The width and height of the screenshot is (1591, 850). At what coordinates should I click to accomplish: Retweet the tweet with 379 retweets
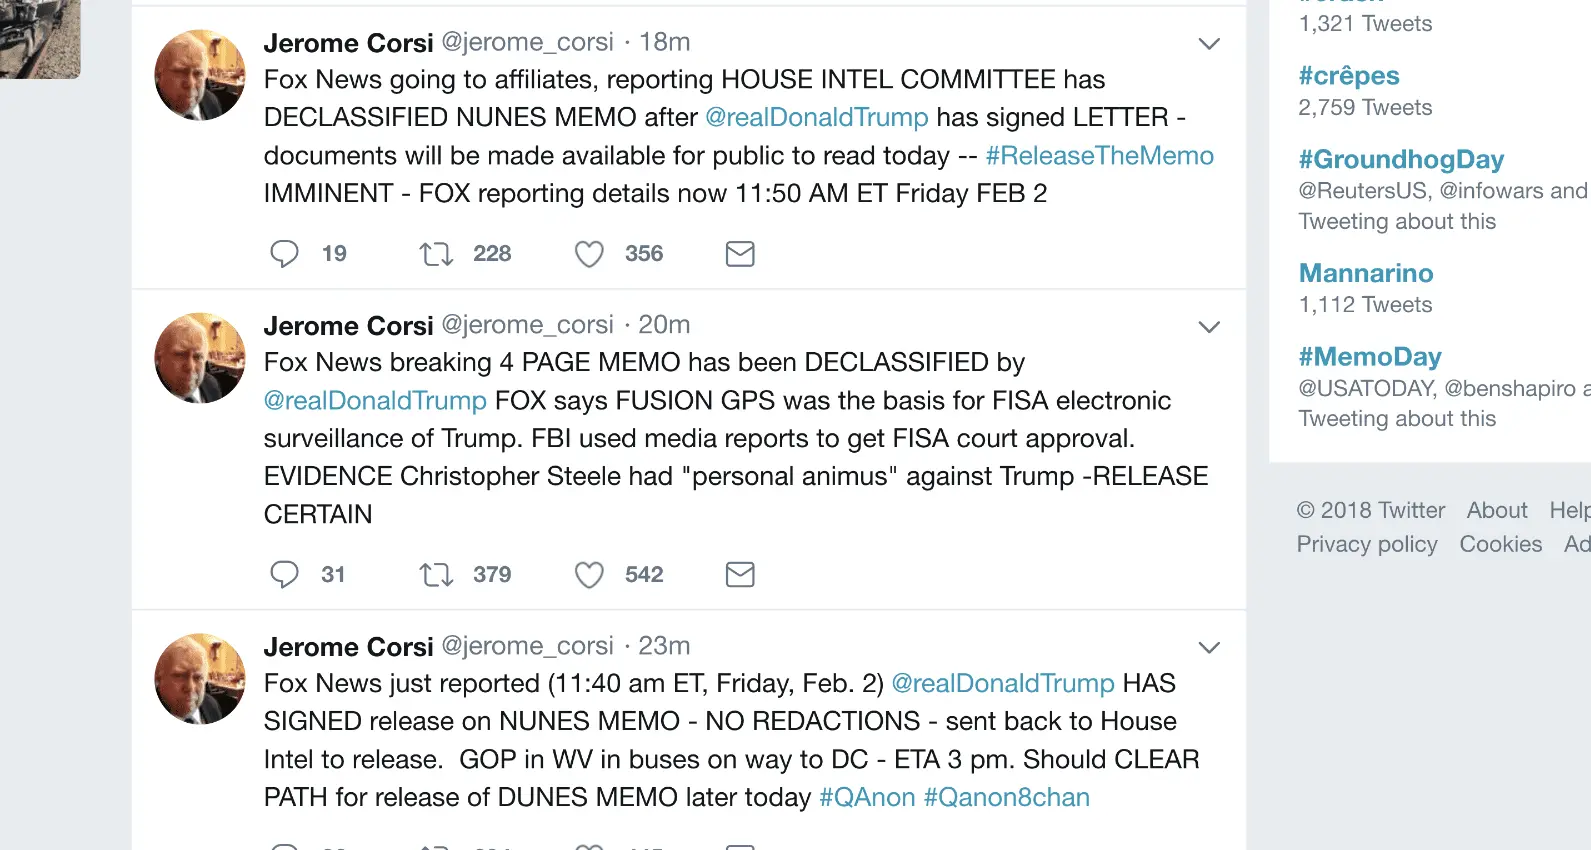click(x=436, y=575)
